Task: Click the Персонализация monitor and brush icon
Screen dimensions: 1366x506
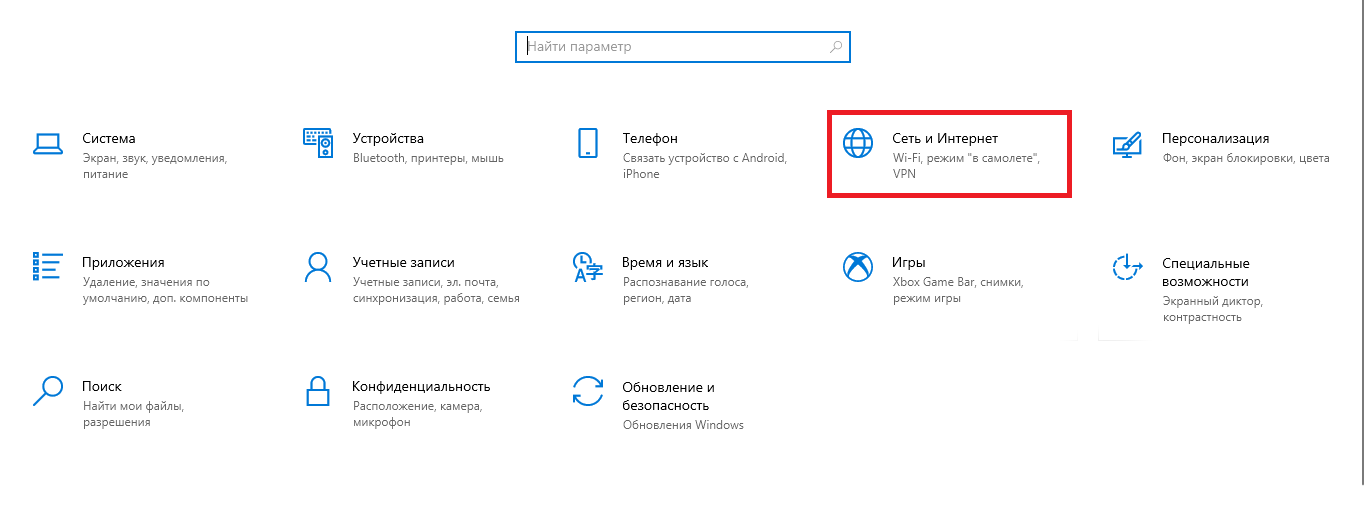Action: pos(1127,143)
